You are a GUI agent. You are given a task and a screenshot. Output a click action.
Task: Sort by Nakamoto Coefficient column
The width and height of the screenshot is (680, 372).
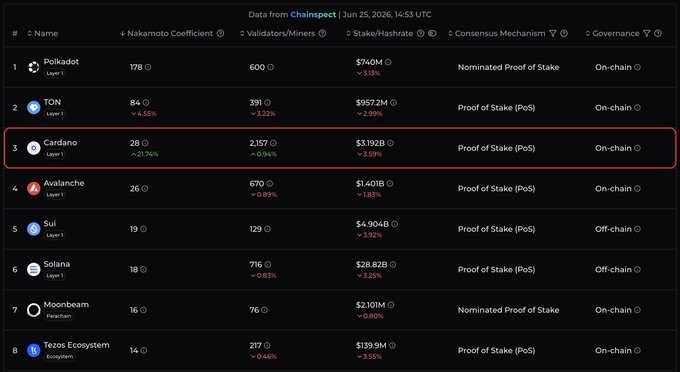pyautogui.click(x=167, y=33)
